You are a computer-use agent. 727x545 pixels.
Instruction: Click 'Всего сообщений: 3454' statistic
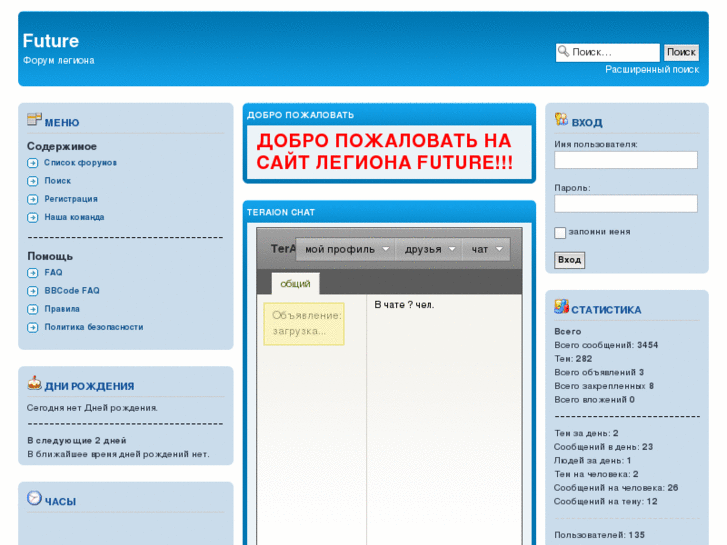tap(606, 345)
